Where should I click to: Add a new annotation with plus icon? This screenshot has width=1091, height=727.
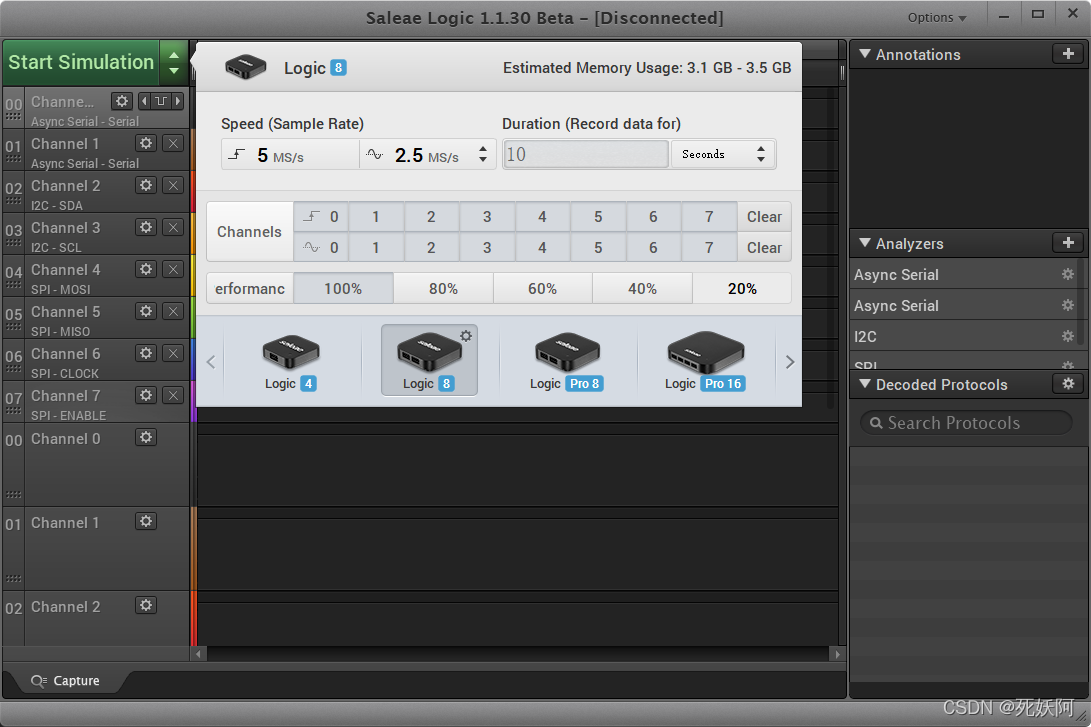point(1068,54)
